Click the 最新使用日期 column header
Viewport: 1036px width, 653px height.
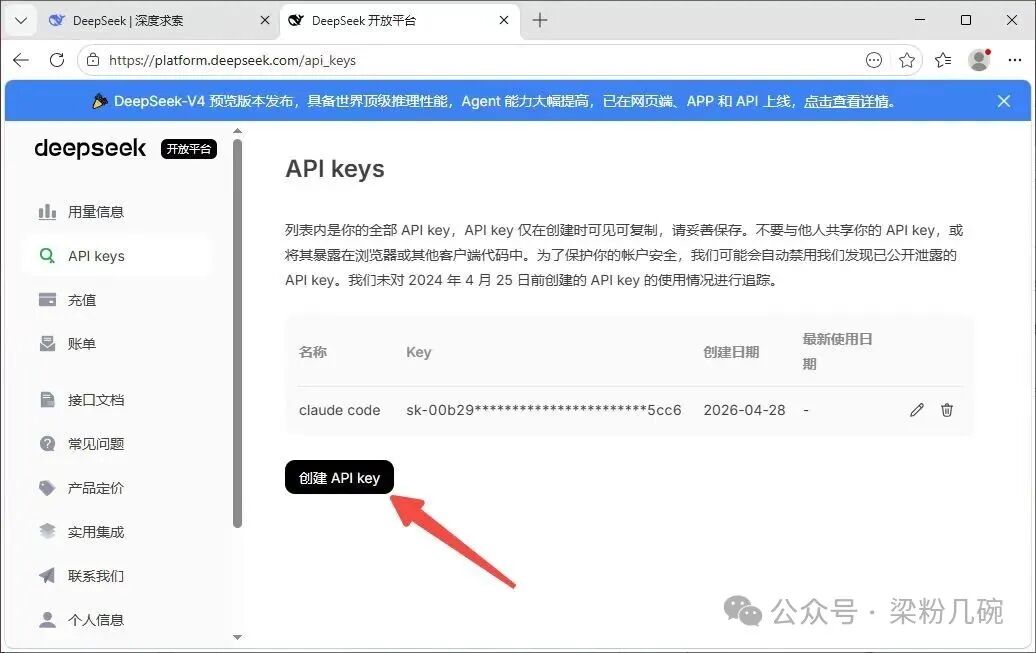click(837, 352)
